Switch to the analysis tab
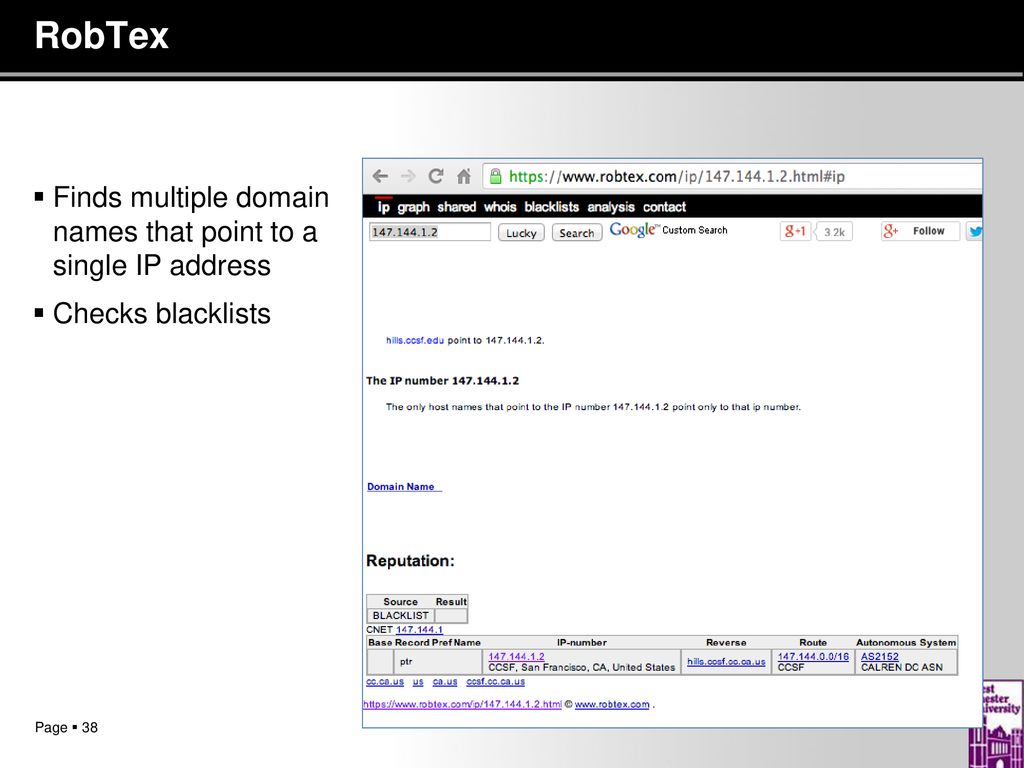1024x768 pixels. (x=611, y=207)
